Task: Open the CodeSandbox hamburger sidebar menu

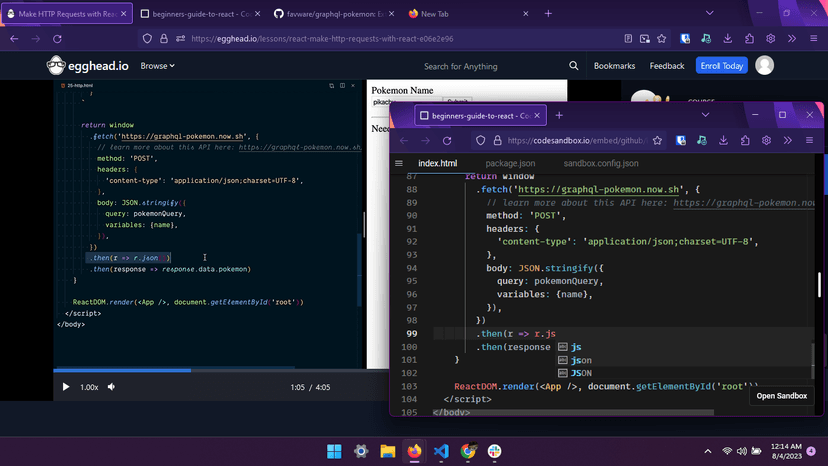Action: 399,163
